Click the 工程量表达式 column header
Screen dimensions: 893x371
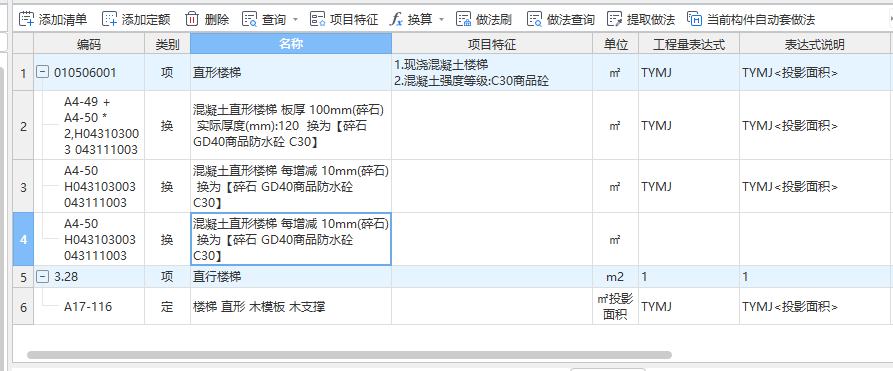689,44
